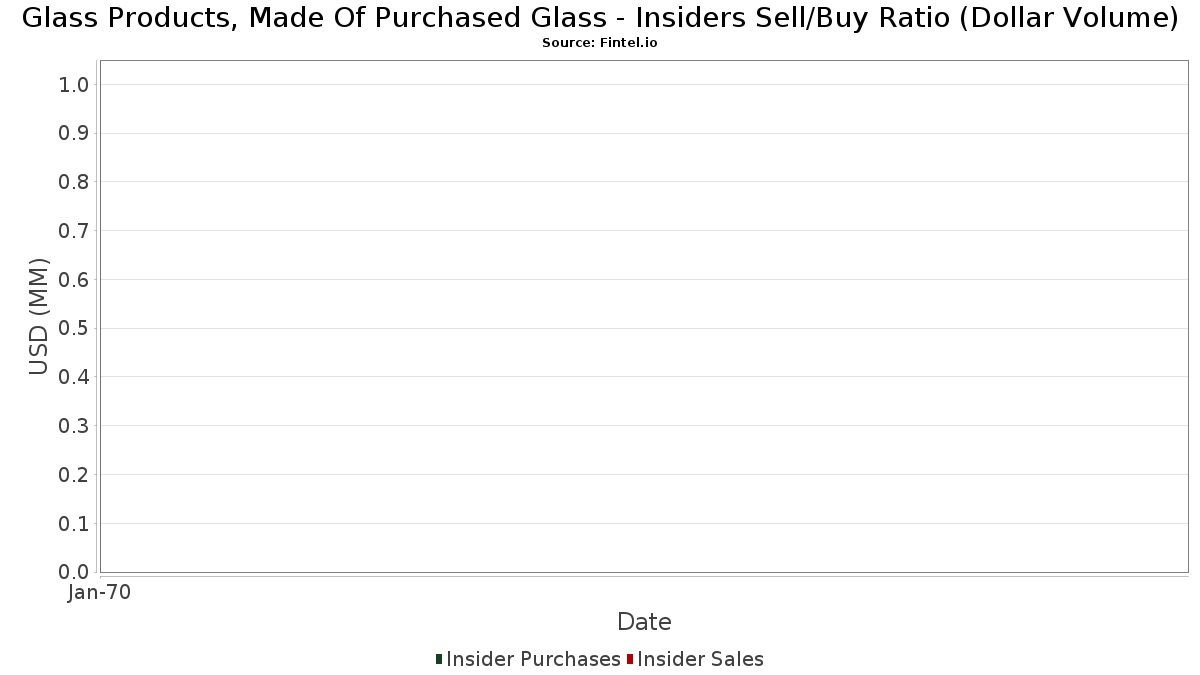Click the 0.1 y-axis tick label
Screen dimensions: 1200x675
click(x=75, y=524)
